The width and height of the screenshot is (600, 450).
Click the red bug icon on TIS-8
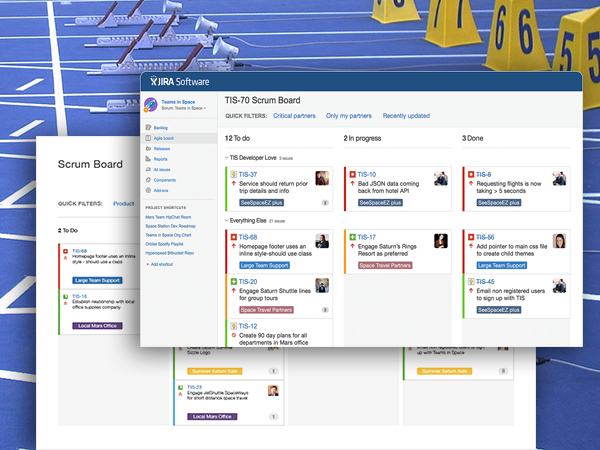[471, 174]
